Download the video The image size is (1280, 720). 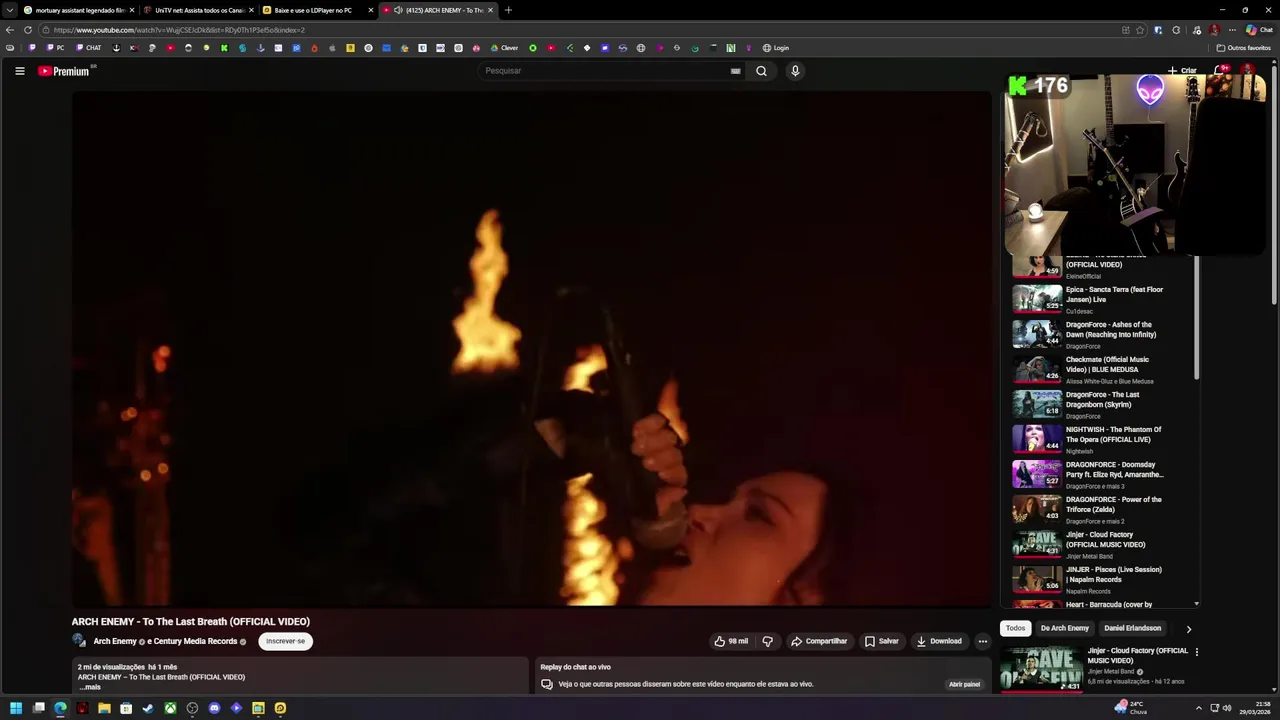(939, 641)
